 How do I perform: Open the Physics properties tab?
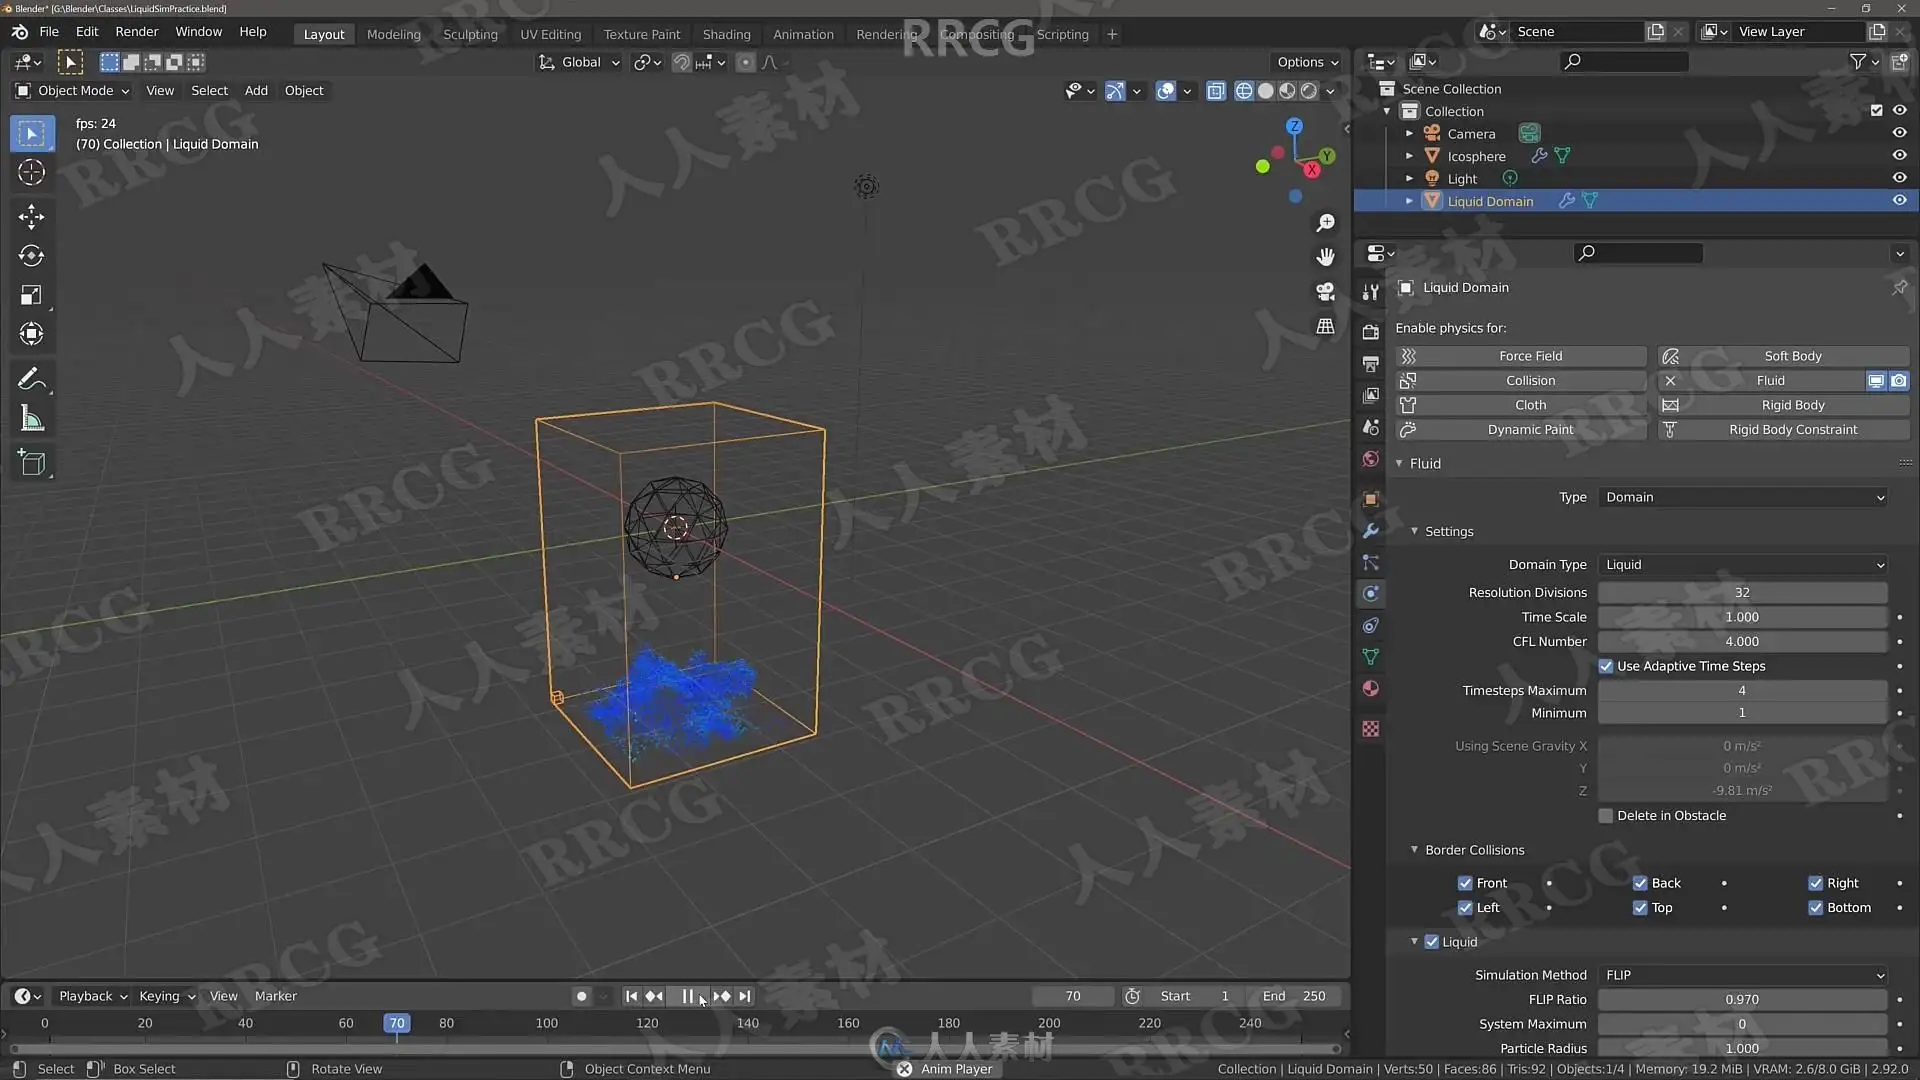point(1371,593)
